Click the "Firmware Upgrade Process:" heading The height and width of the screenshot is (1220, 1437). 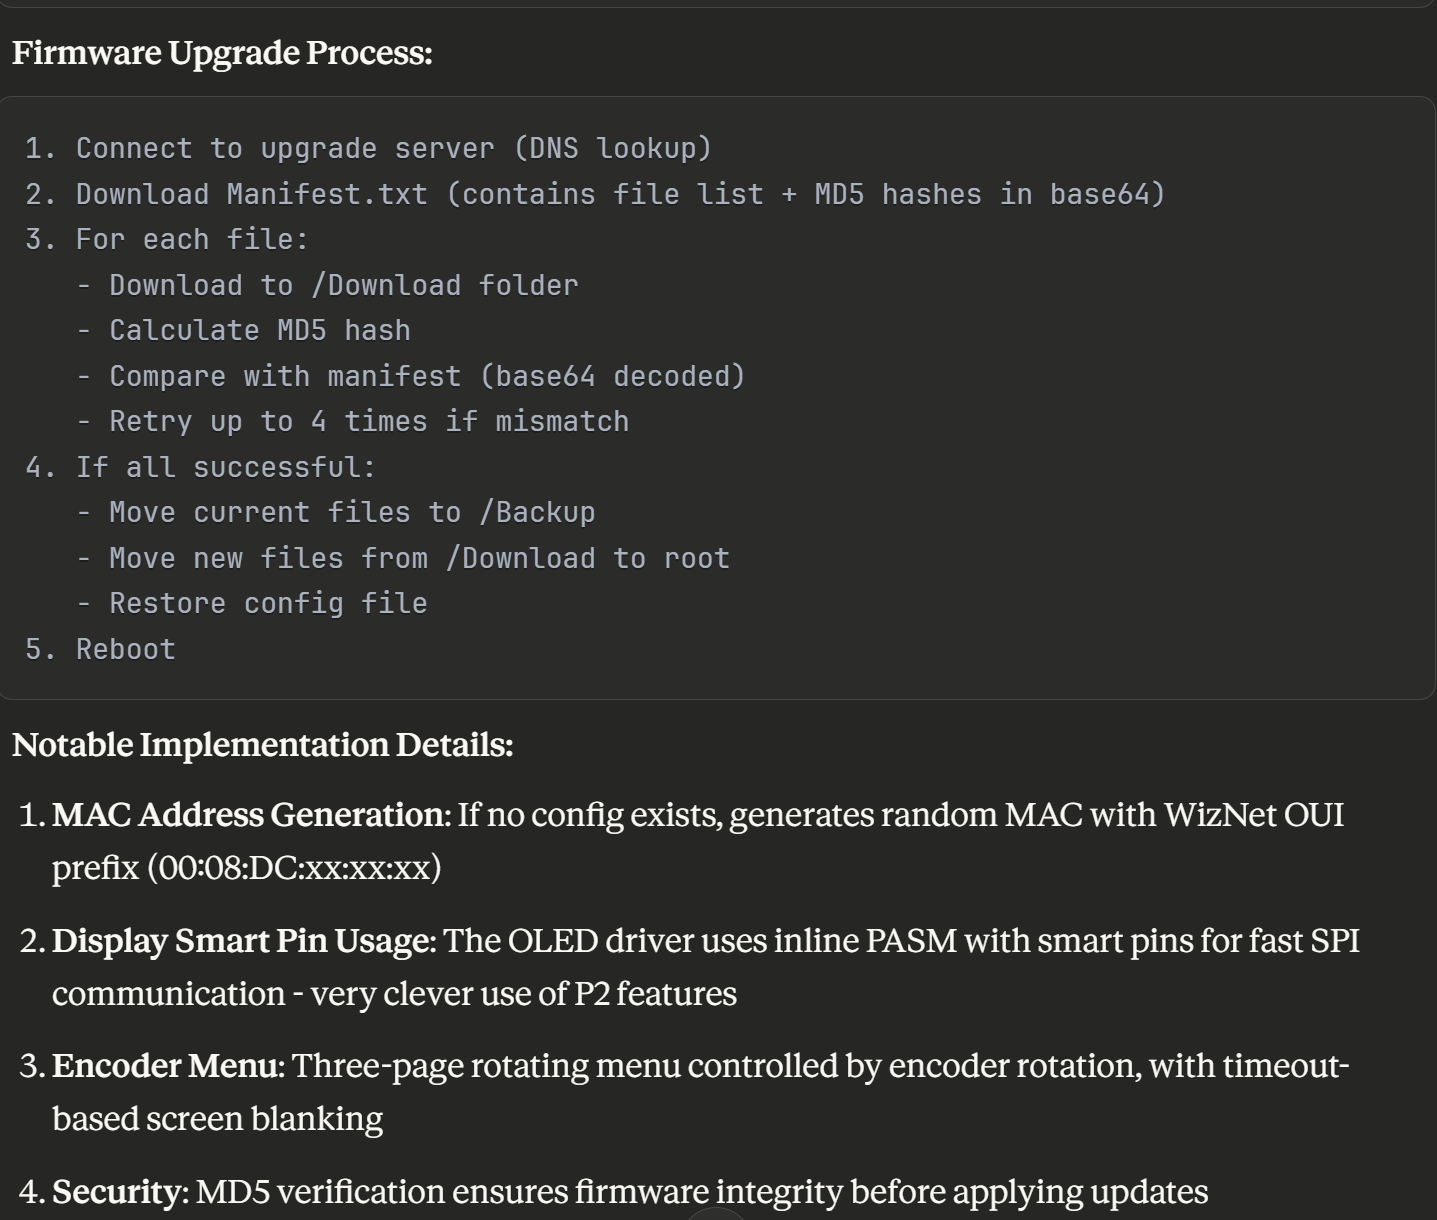[x=222, y=53]
